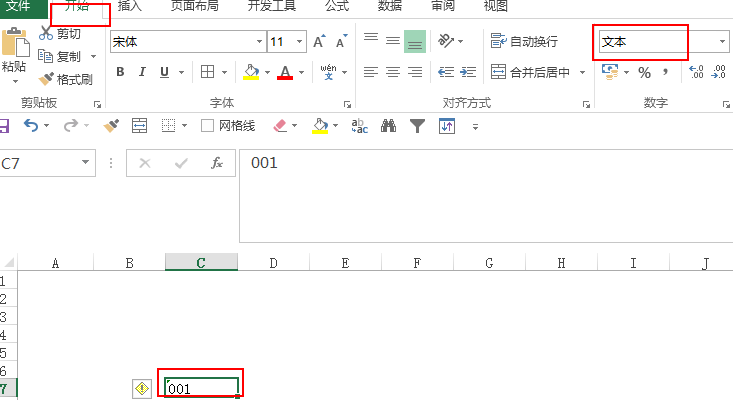
Task: Click Insert Function fx button
Action: [216, 163]
